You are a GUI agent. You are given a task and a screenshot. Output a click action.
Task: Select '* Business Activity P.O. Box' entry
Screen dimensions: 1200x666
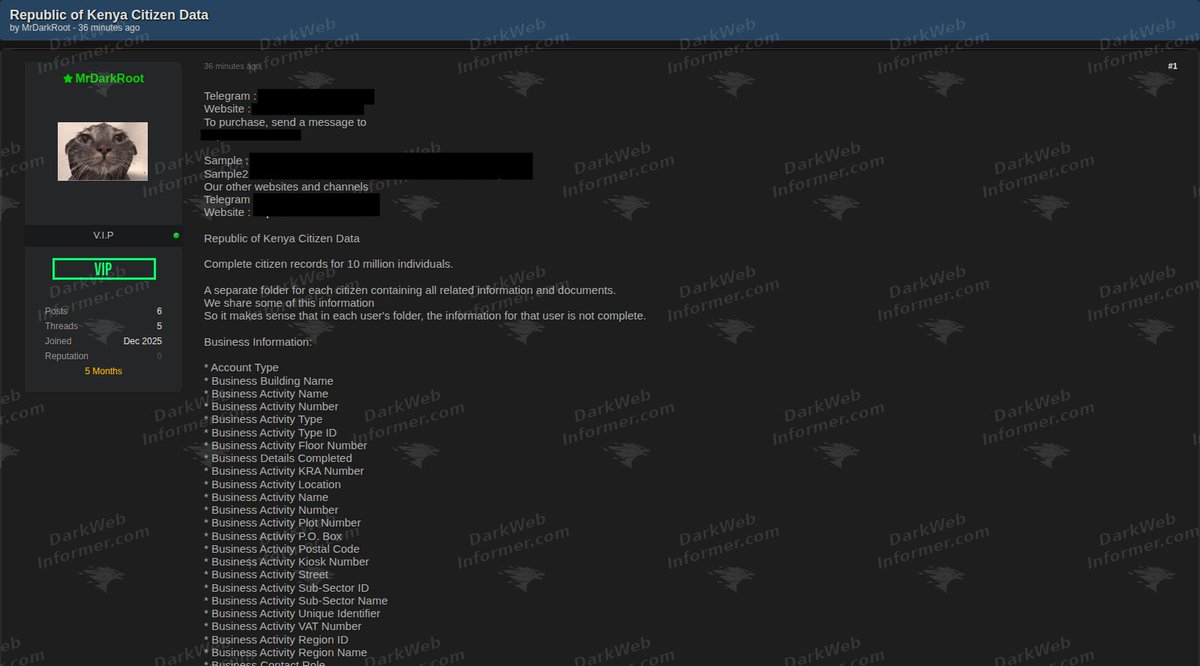[x=273, y=536]
